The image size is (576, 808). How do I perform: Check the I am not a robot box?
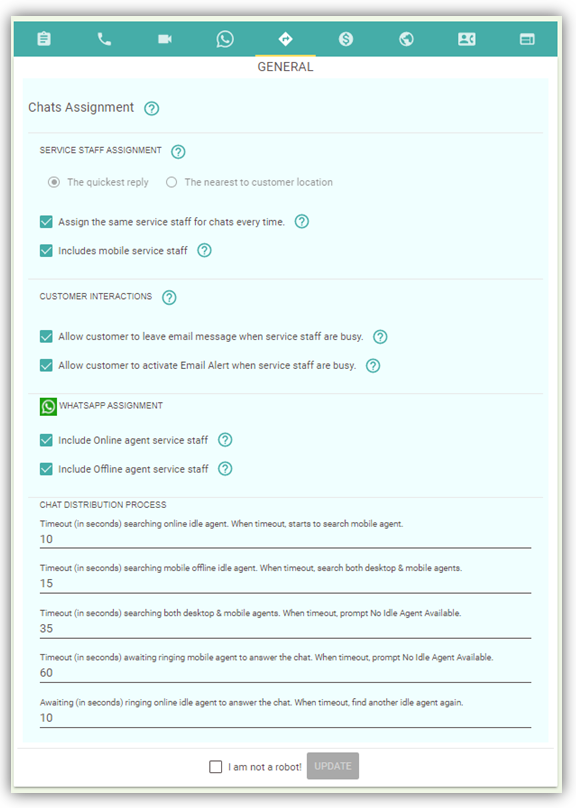click(x=215, y=766)
